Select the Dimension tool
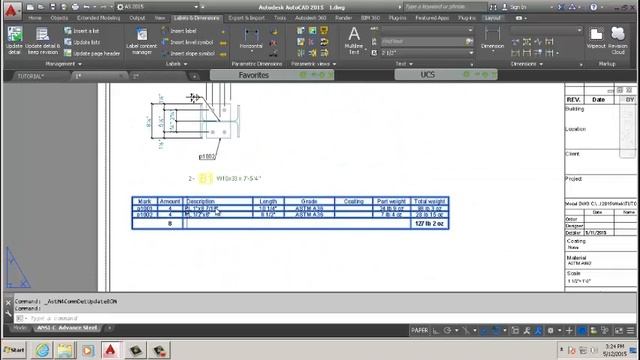The width and height of the screenshot is (640, 360). pos(492,38)
